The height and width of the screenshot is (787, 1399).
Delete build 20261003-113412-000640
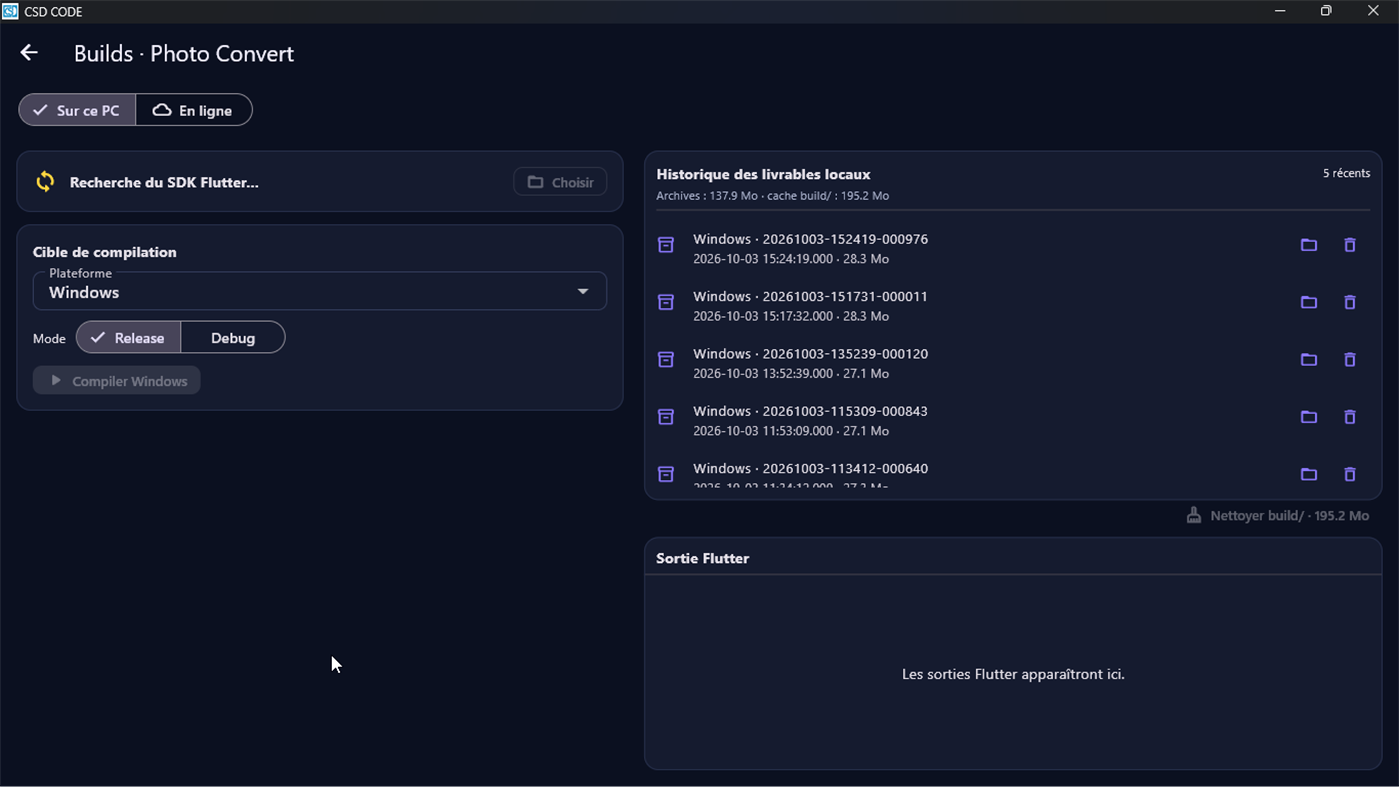click(1349, 474)
